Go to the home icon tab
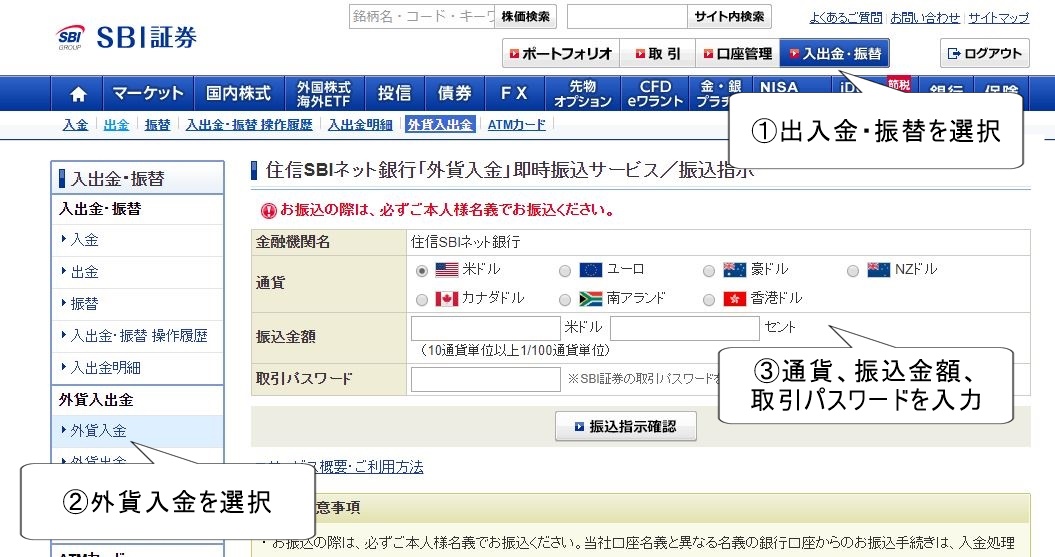 coord(78,94)
